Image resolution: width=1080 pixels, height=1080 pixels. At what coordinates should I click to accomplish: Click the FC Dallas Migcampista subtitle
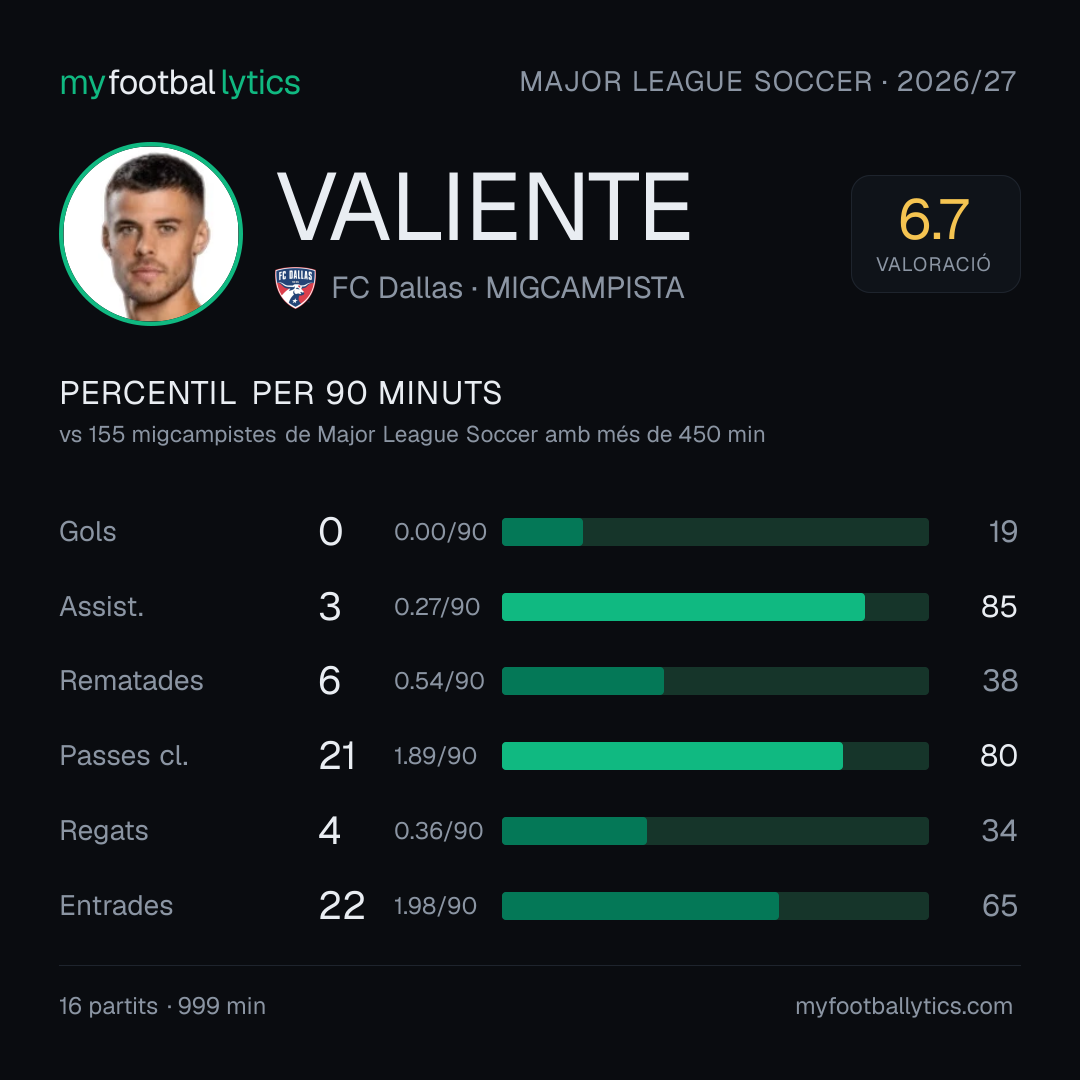pos(508,288)
